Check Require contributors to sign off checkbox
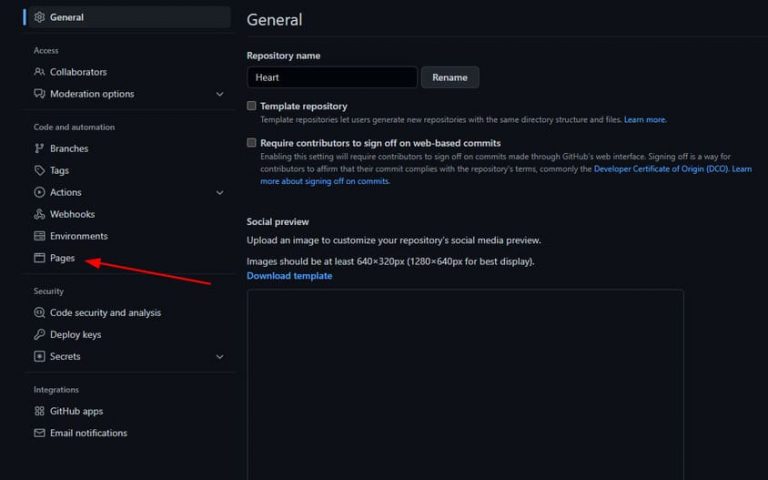The width and height of the screenshot is (768, 480). (x=252, y=143)
